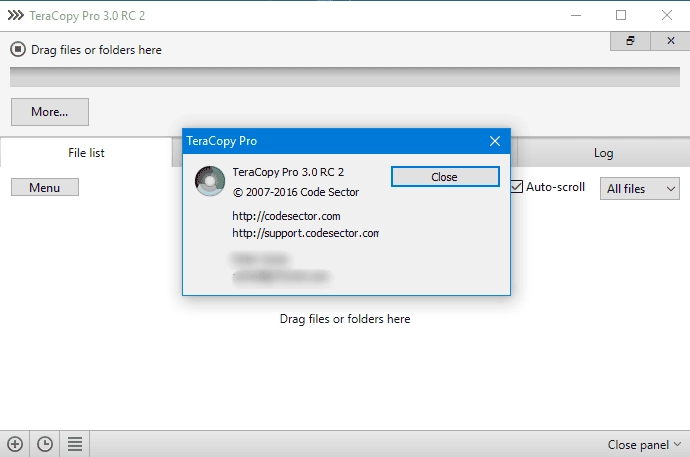Open the list lines icon in bottom bar
690x457 pixels.
pyautogui.click(x=75, y=444)
